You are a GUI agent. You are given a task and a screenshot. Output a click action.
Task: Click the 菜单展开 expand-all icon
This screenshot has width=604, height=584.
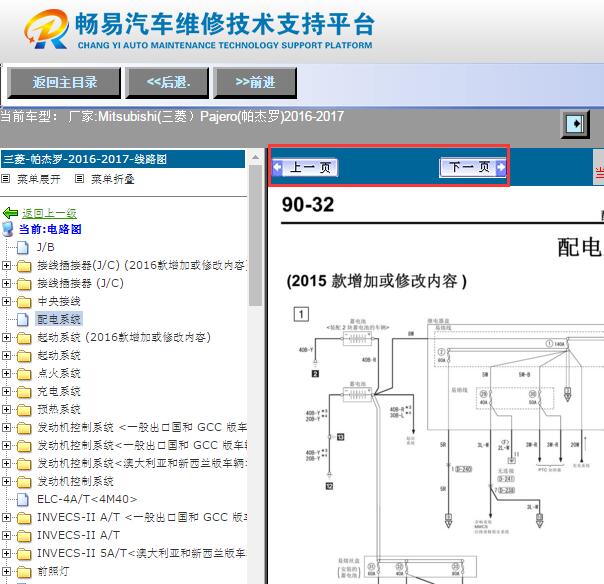(x=5, y=178)
